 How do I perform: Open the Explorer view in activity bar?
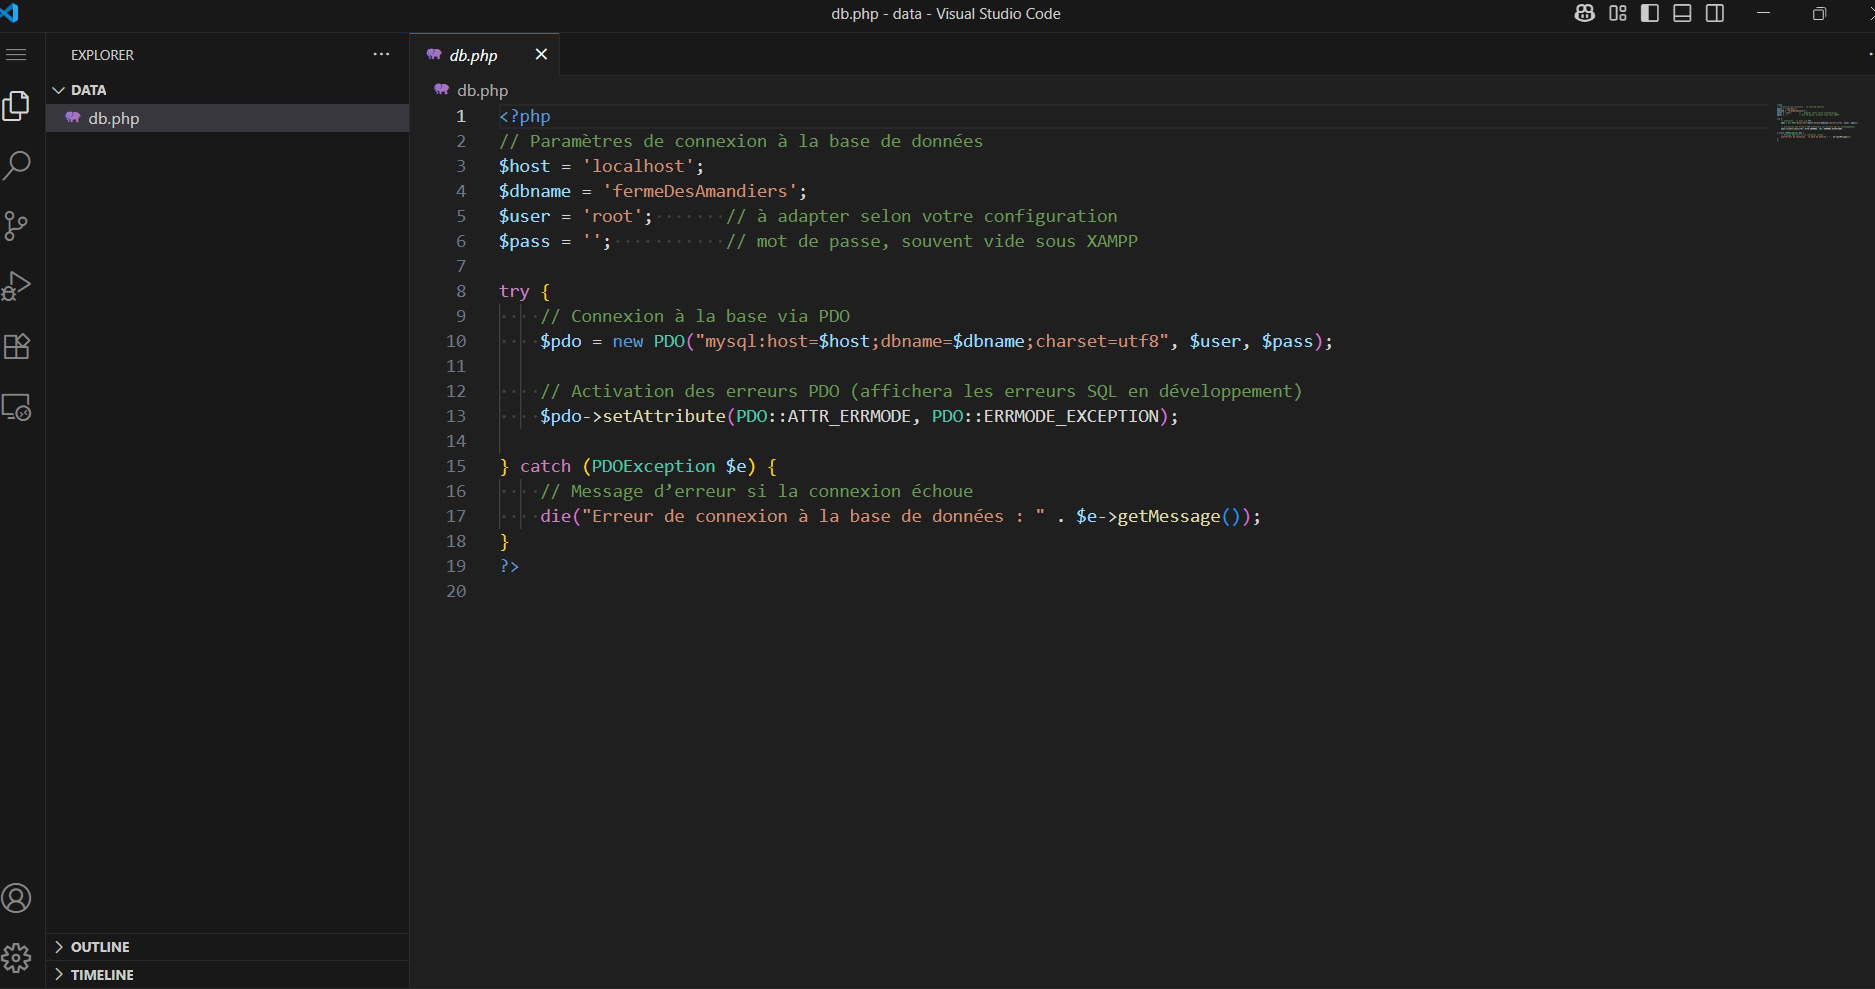[16, 105]
